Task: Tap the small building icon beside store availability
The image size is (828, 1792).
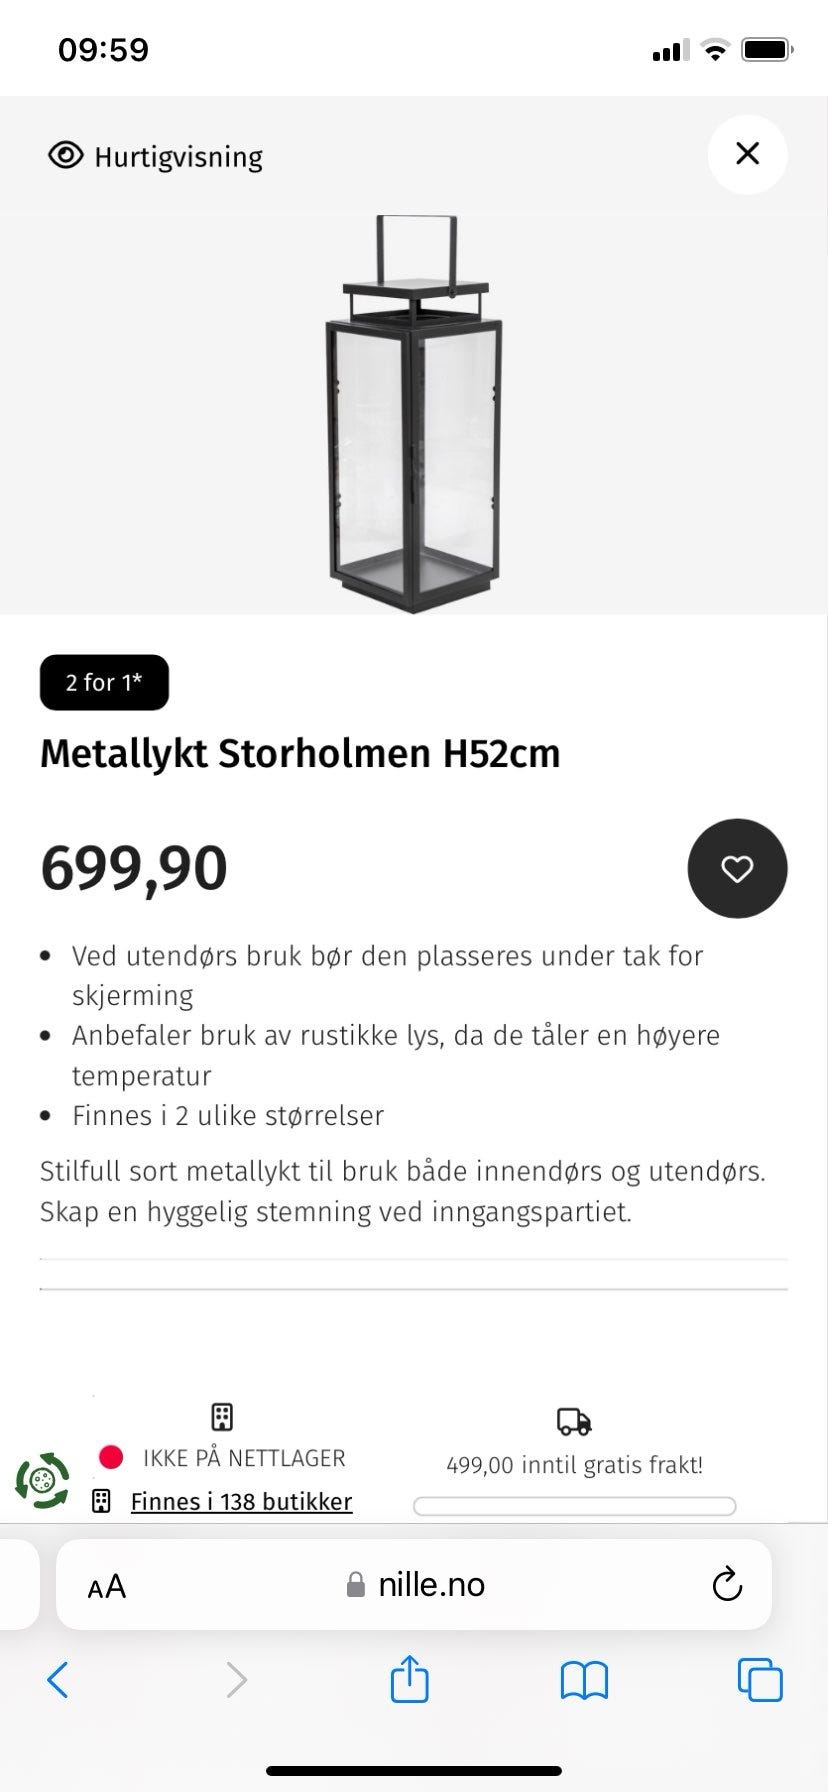Action: coord(101,1501)
